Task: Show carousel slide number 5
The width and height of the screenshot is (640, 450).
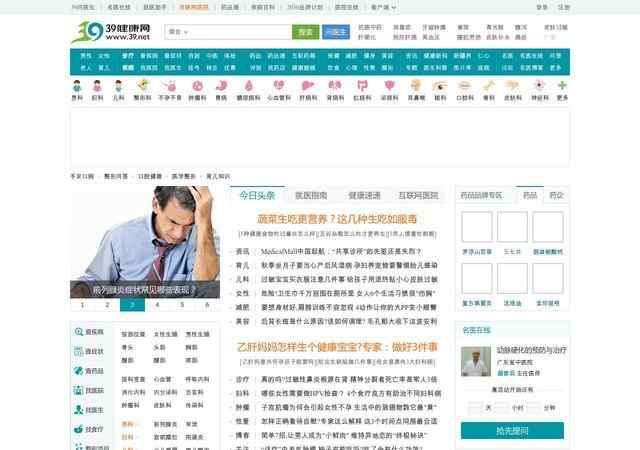Action: (182, 305)
